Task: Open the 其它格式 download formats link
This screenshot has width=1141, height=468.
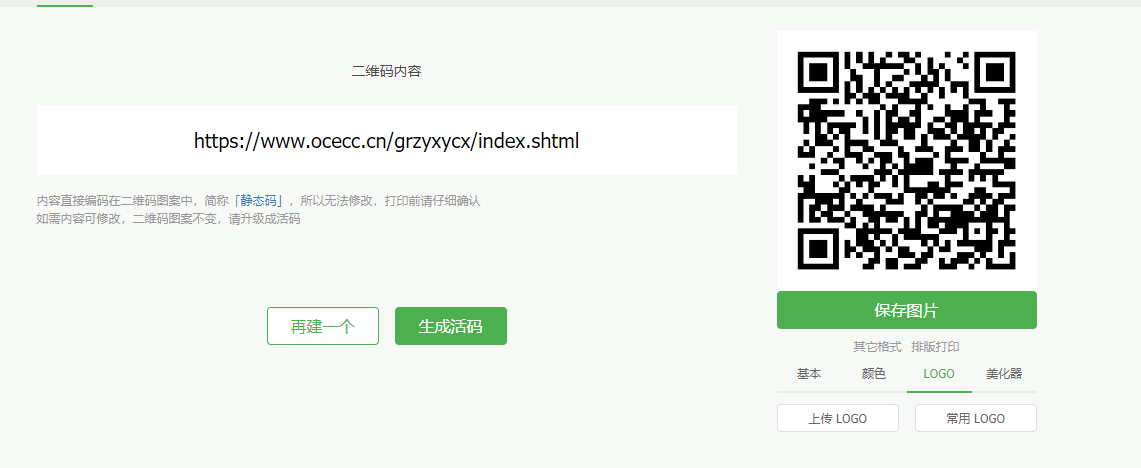Action: pos(877,346)
